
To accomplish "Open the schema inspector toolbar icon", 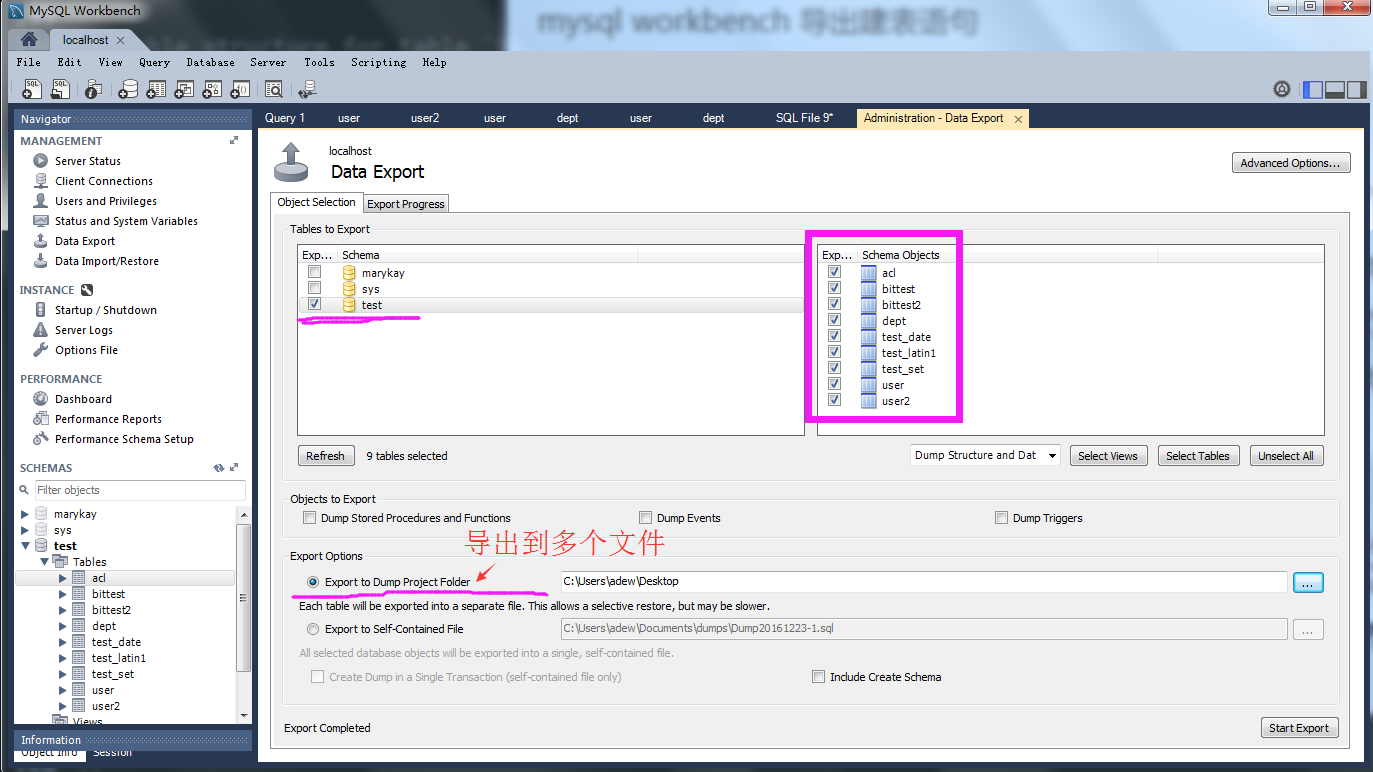I will click(93, 89).
